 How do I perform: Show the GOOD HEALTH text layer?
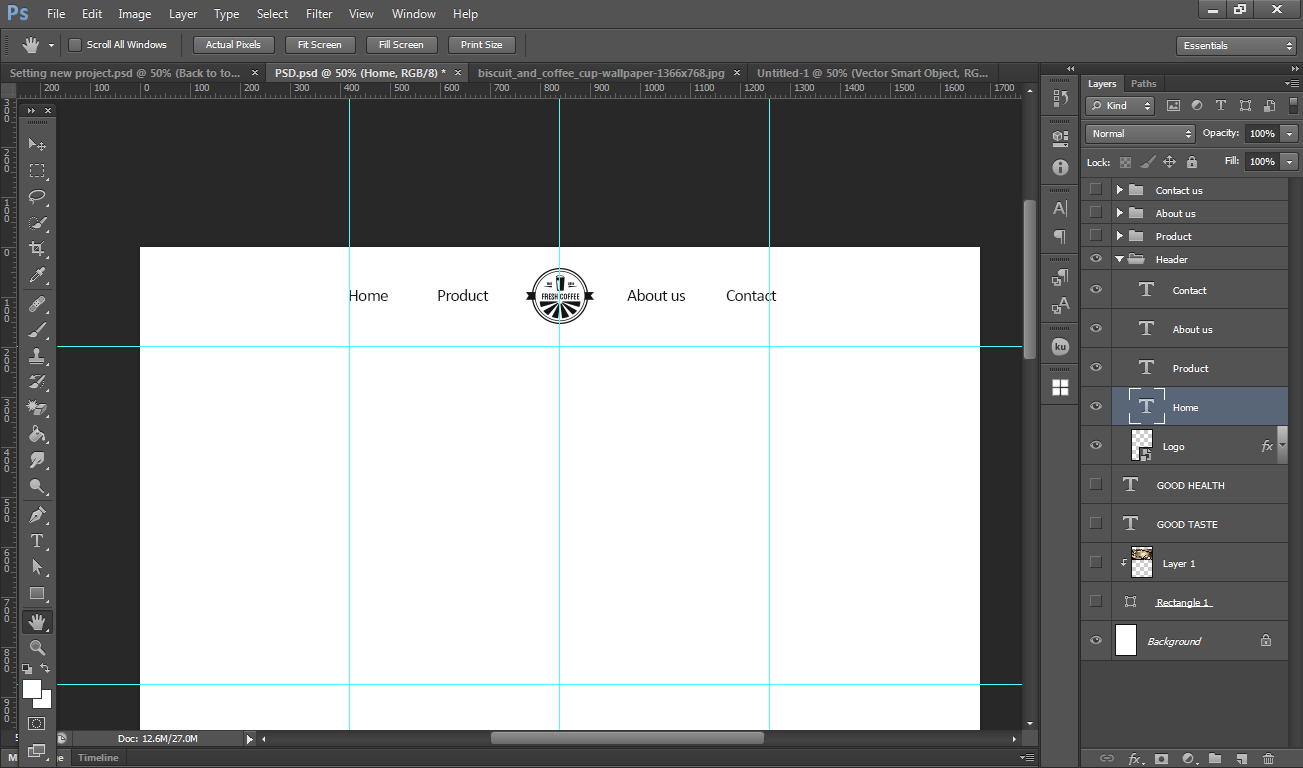(1096, 485)
